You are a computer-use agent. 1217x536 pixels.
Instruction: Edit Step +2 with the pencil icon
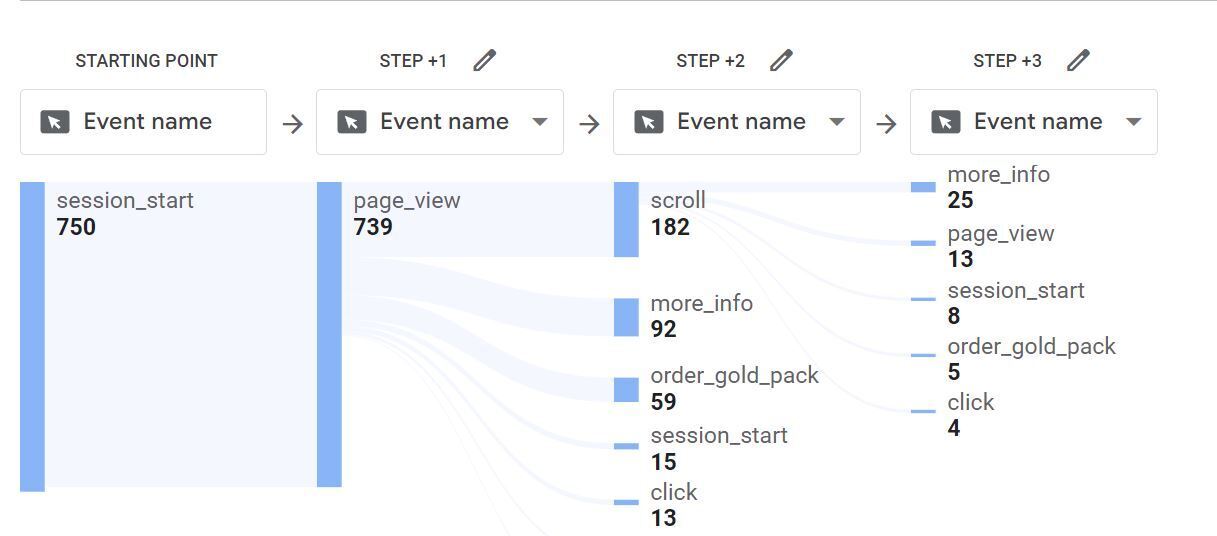[x=781, y=61]
